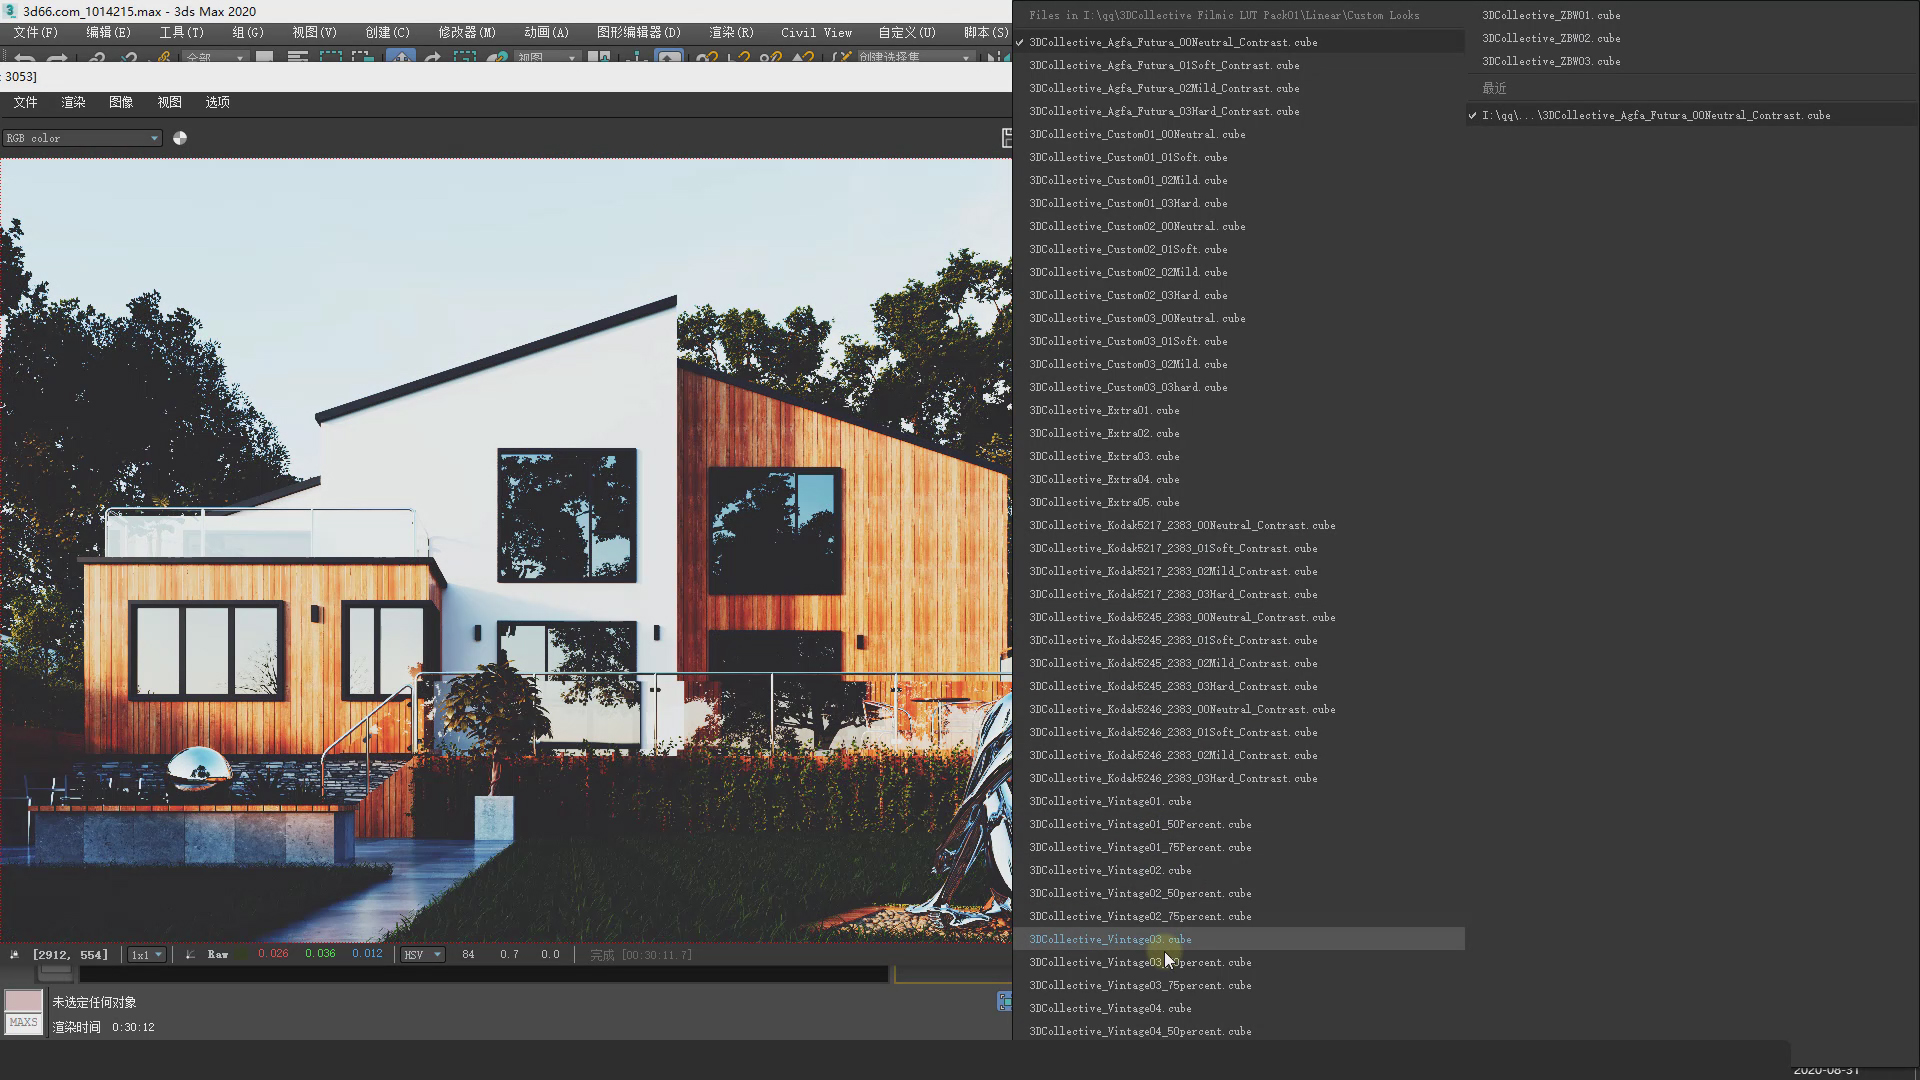This screenshot has height=1080, width=1920.
Task: Select recent Agfa Futura LUT entry
Action: (1656, 115)
